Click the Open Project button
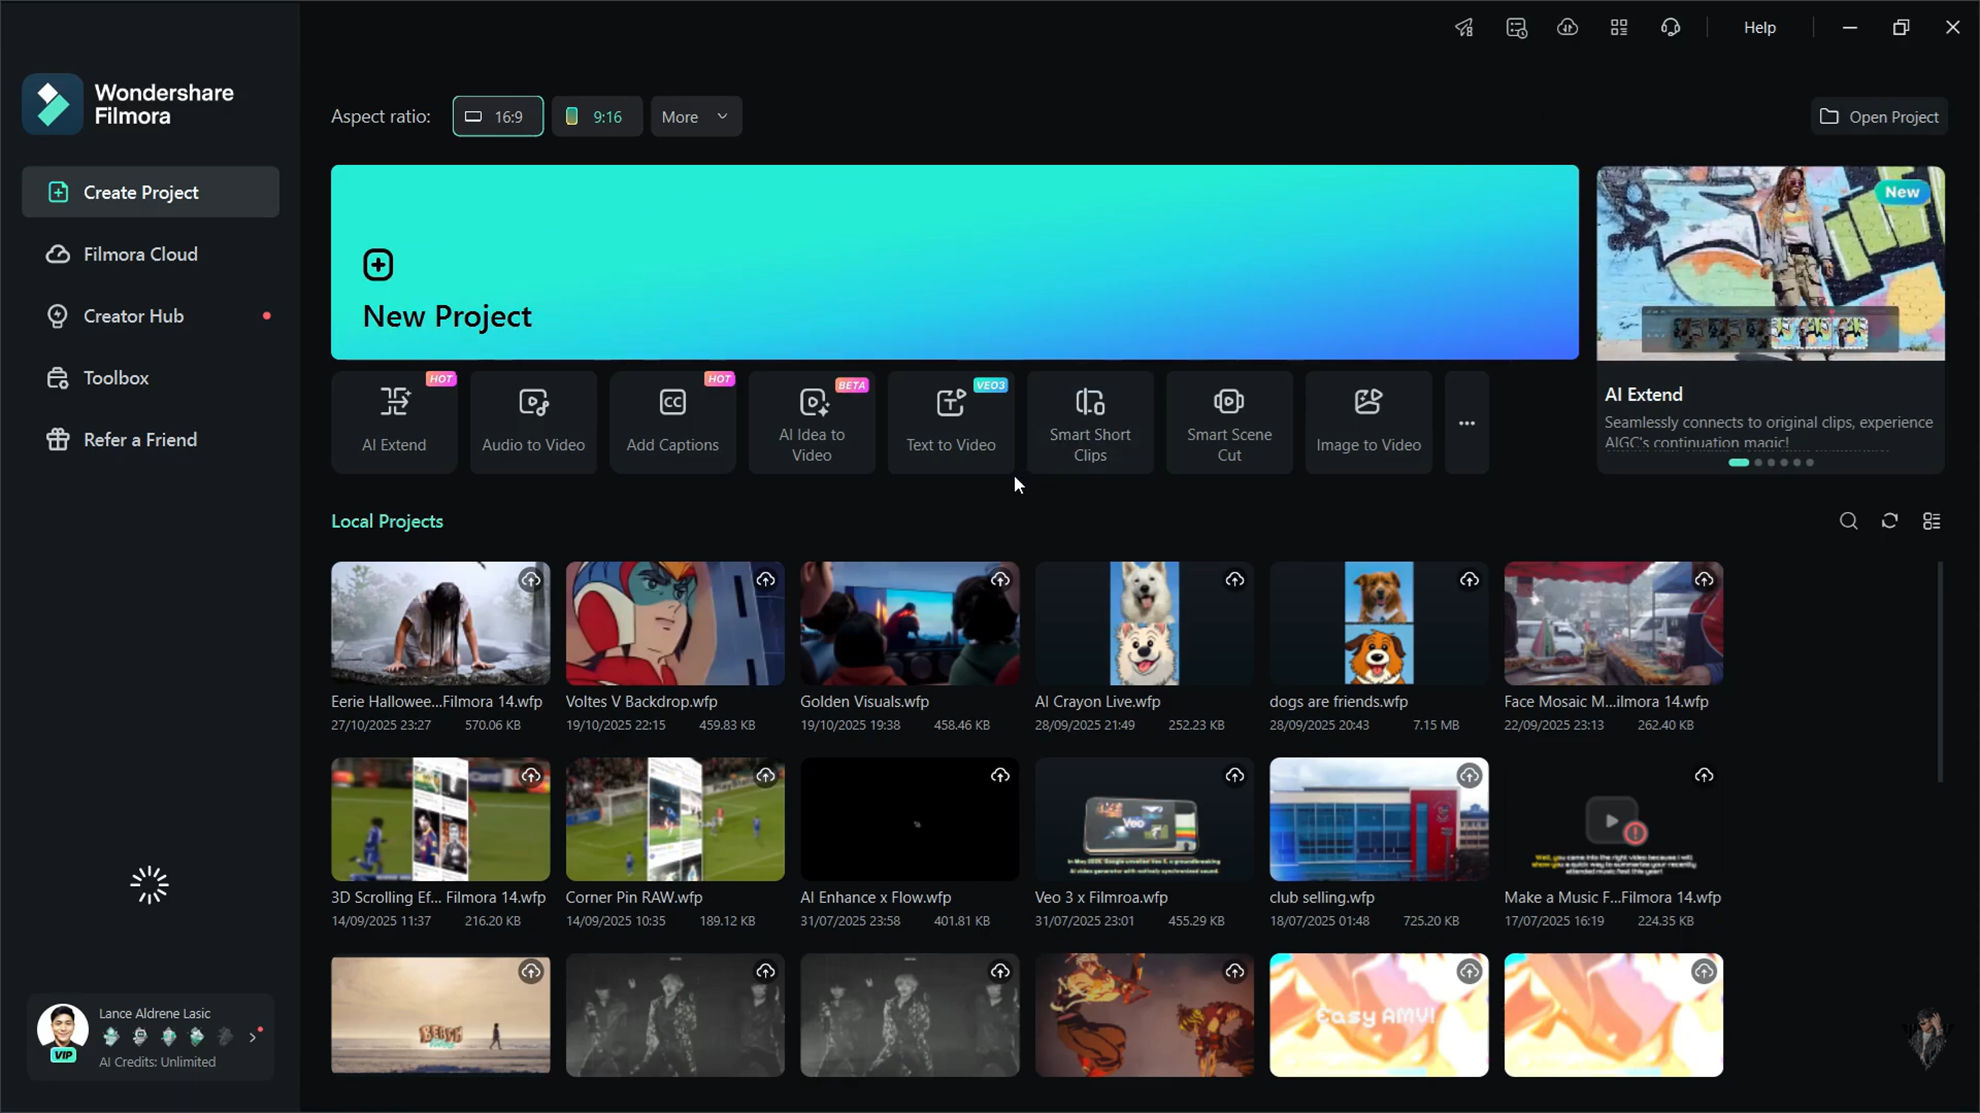1980x1113 pixels. click(x=1878, y=116)
